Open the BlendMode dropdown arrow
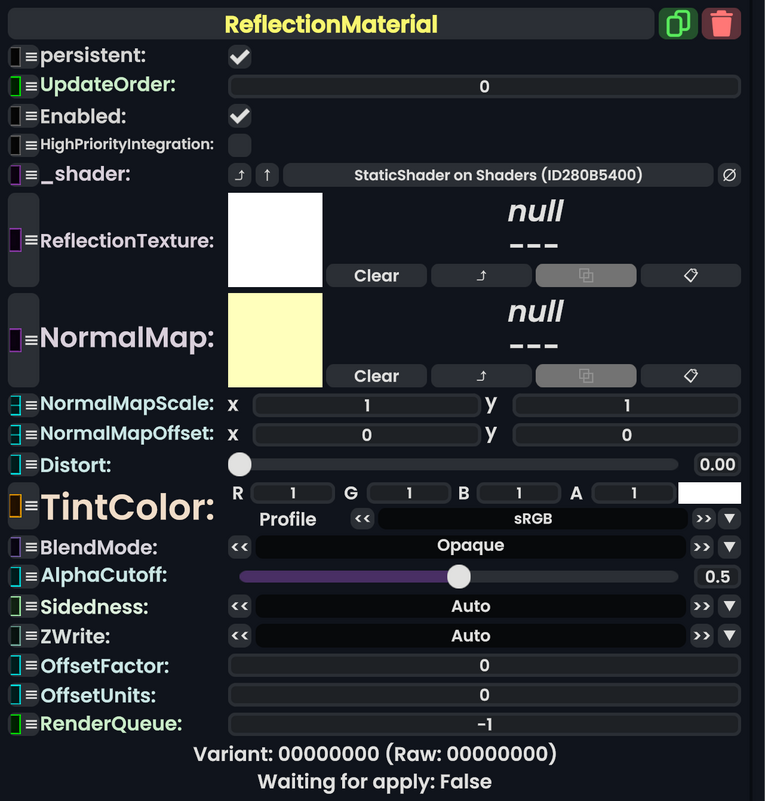Screen dimensions: 765x801 coord(729,547)
